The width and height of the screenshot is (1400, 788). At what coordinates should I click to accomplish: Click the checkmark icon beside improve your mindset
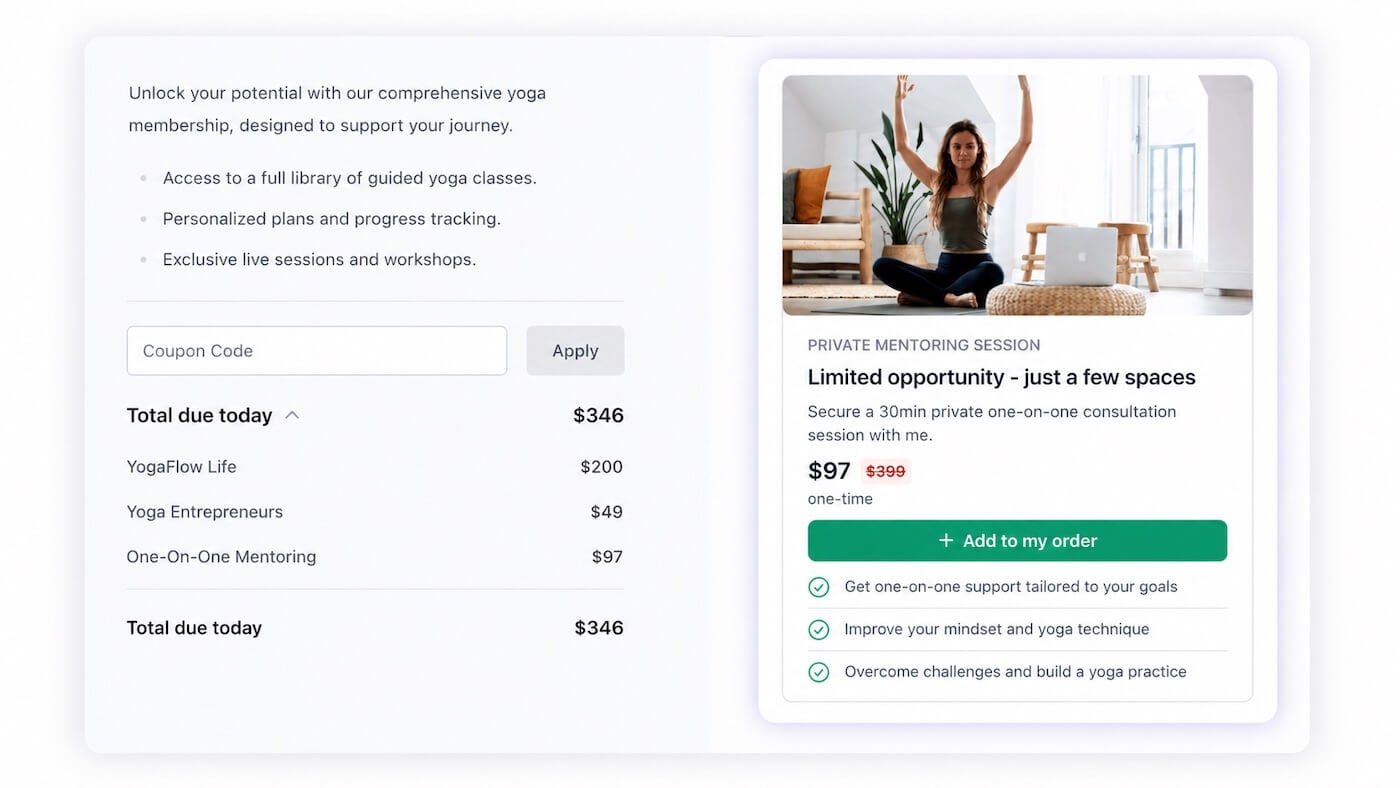819,630
